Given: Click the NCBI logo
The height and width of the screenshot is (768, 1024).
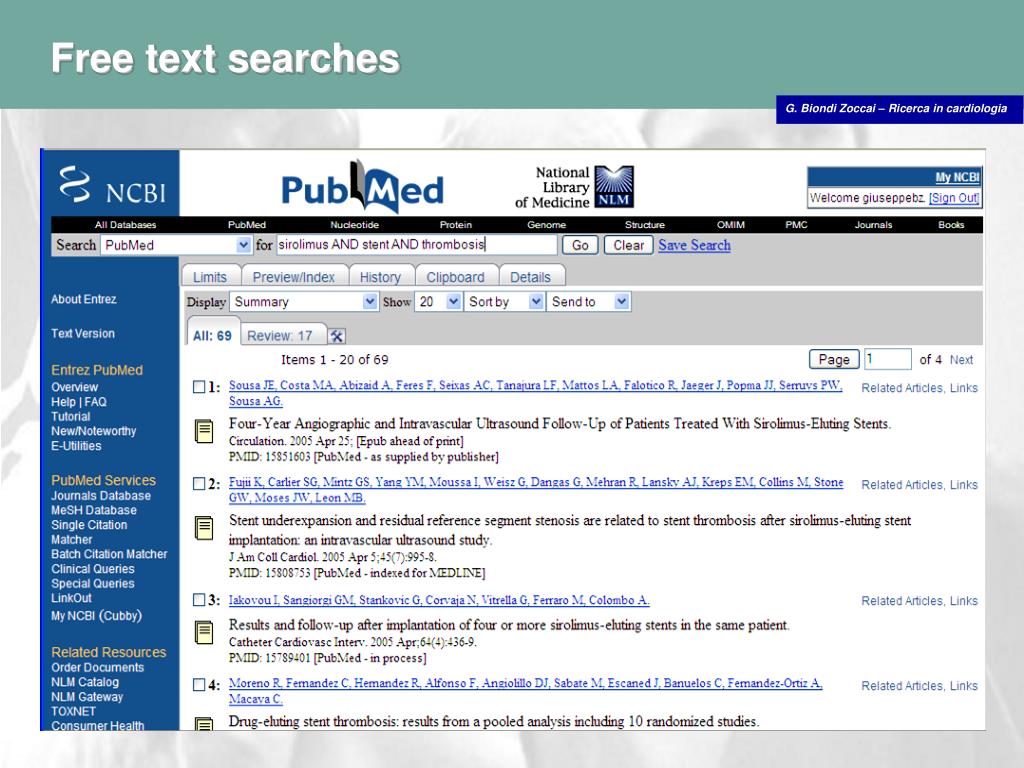Looking at the screenshot, I should click(112, 185).
